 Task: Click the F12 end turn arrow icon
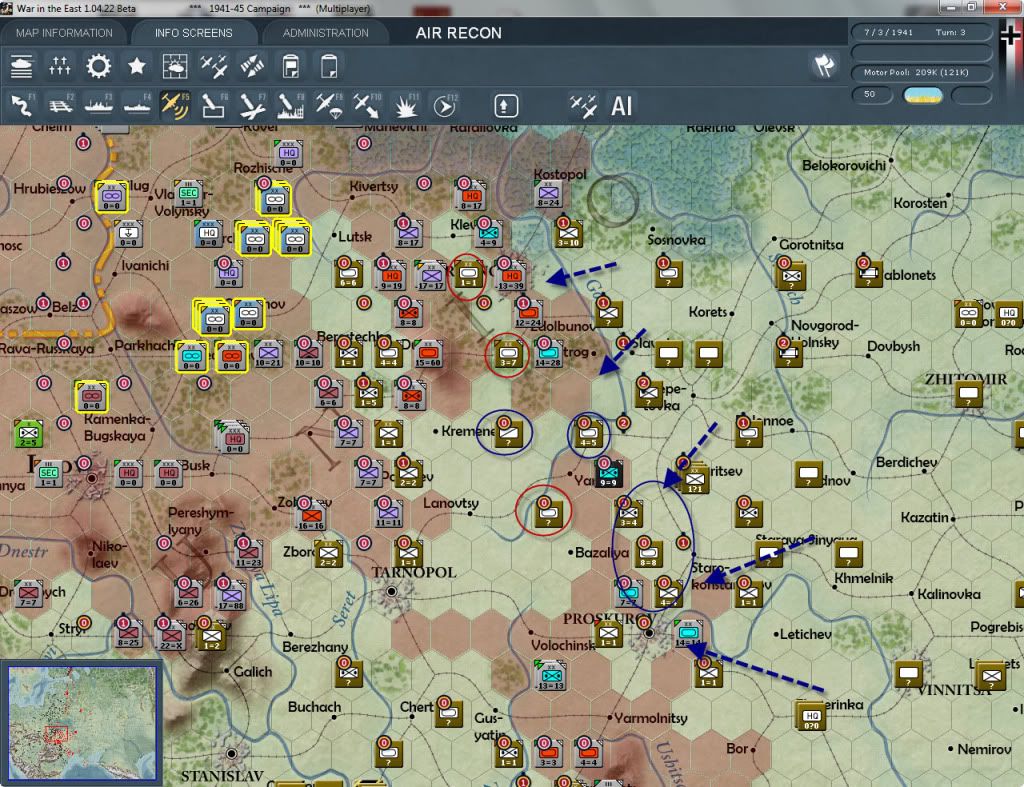pyautogui.click(x=445, y=105)
